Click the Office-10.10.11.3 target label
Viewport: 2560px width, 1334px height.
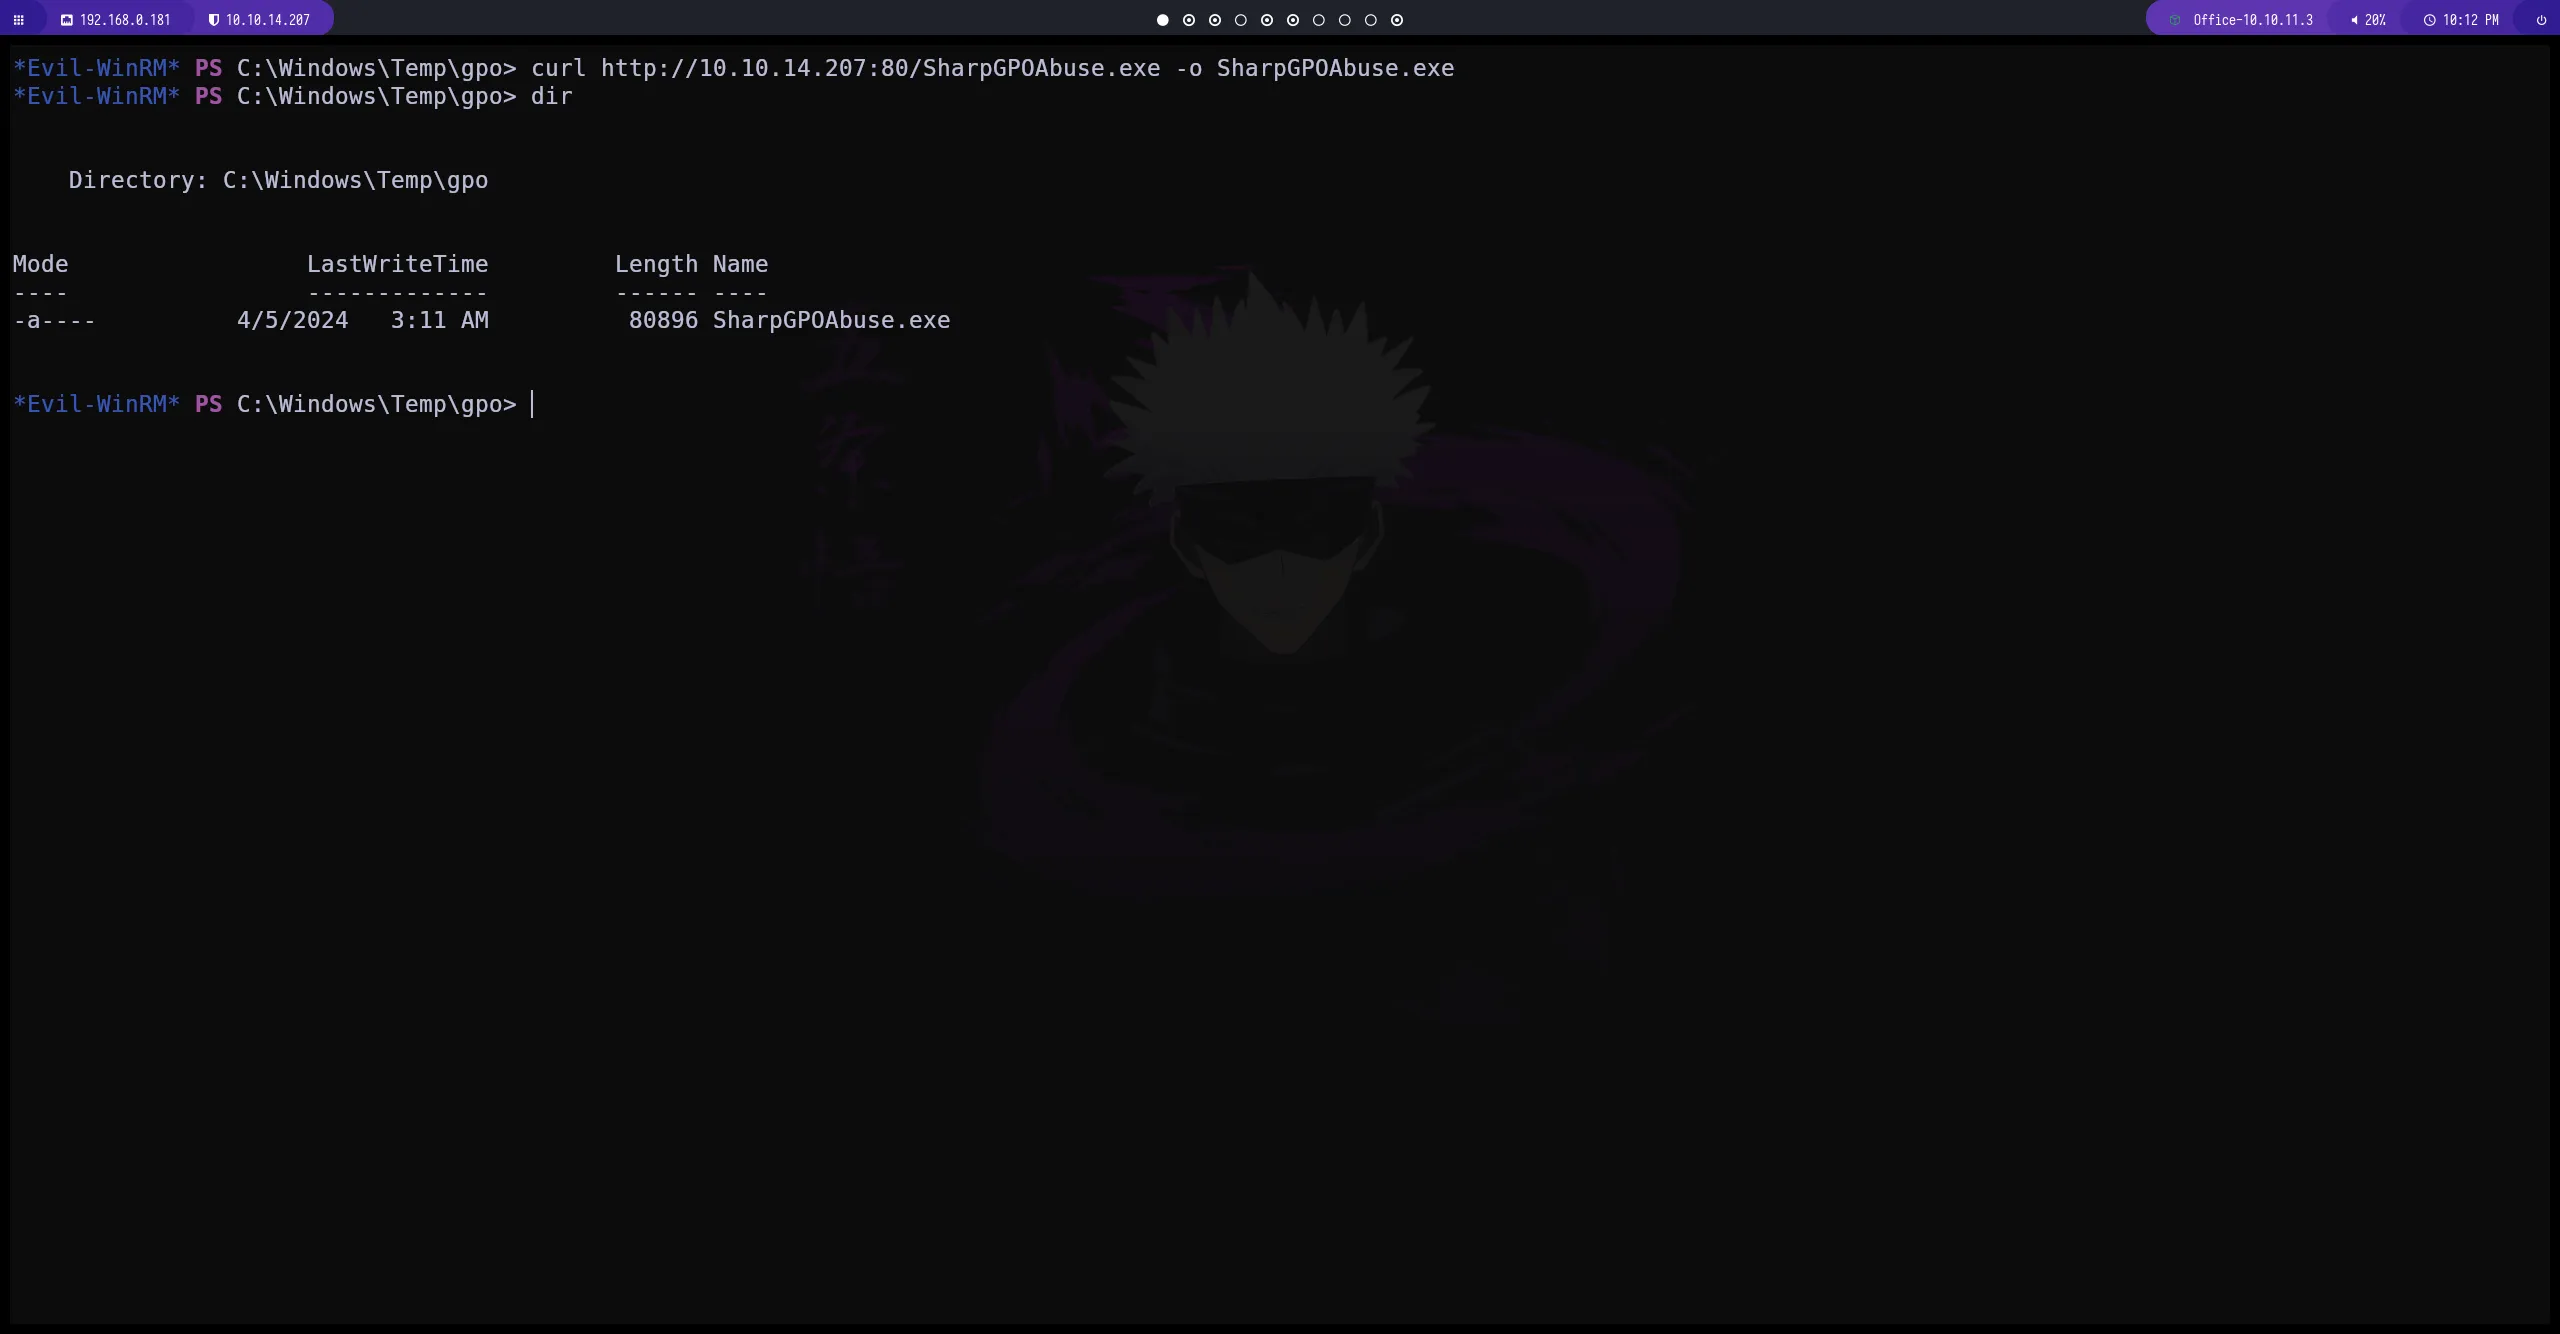(x=2253, y=20)
